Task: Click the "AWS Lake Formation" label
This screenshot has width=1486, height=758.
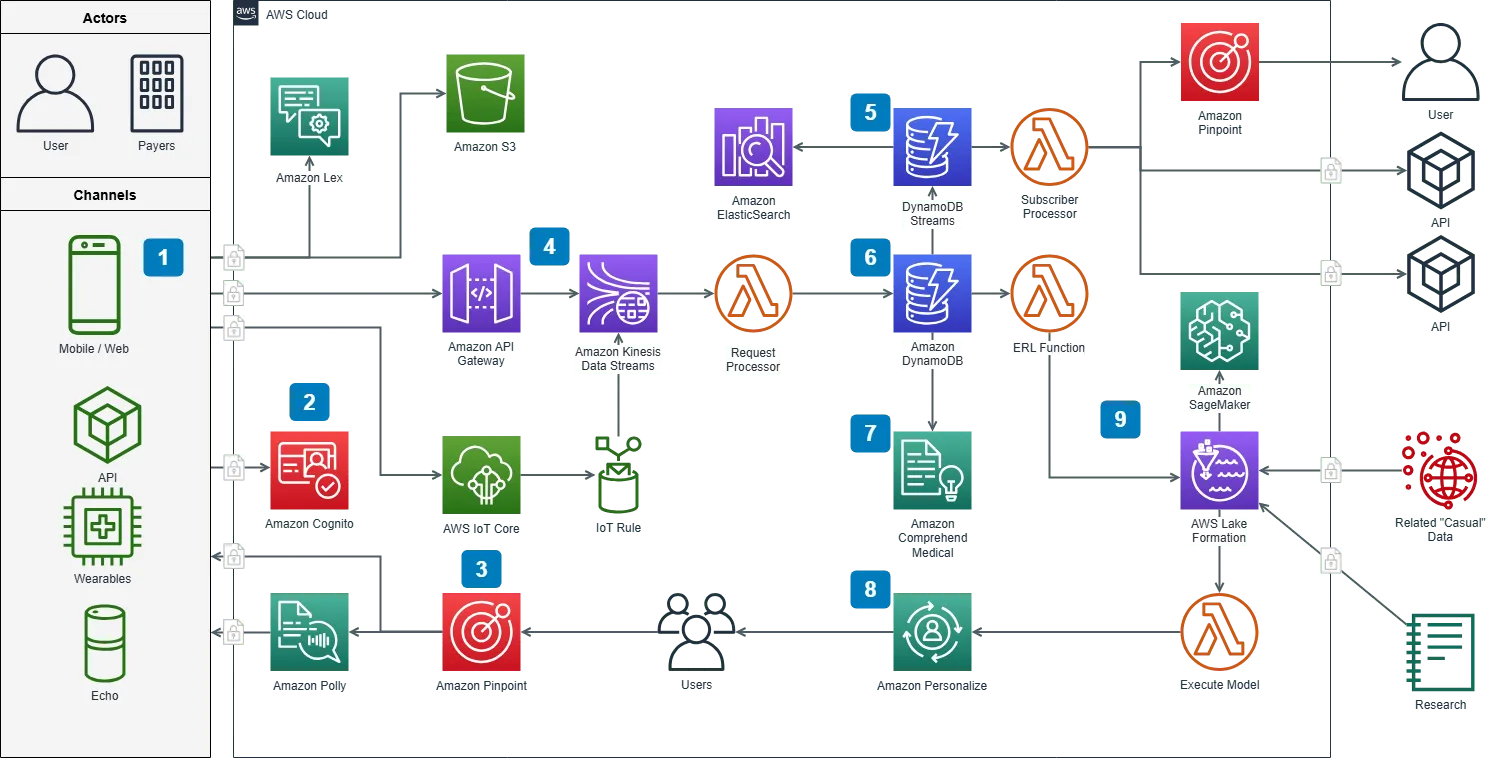Action: (1219, 531)
